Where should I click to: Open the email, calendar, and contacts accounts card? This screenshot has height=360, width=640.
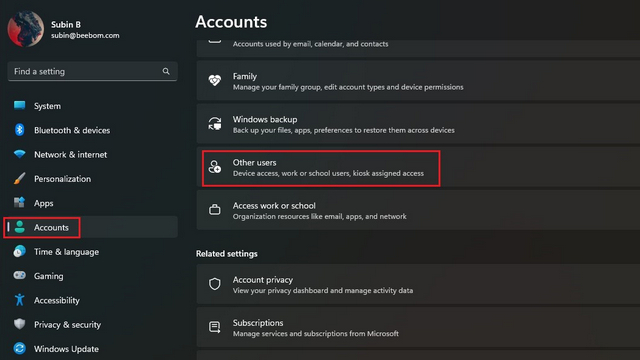click(418, 48)
